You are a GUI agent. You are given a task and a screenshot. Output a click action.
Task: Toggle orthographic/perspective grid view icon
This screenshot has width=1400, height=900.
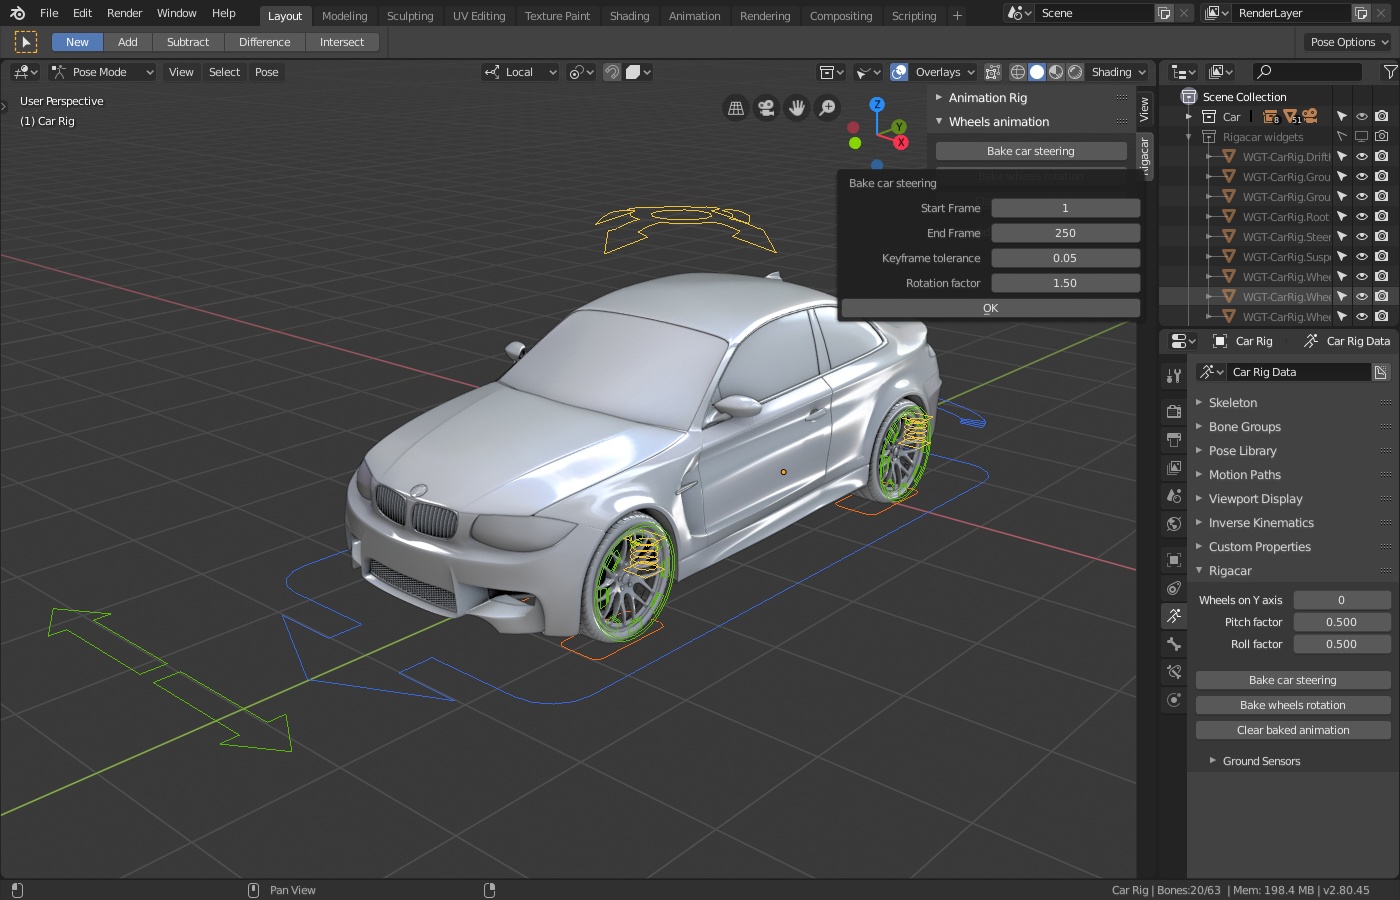point(736,108)
